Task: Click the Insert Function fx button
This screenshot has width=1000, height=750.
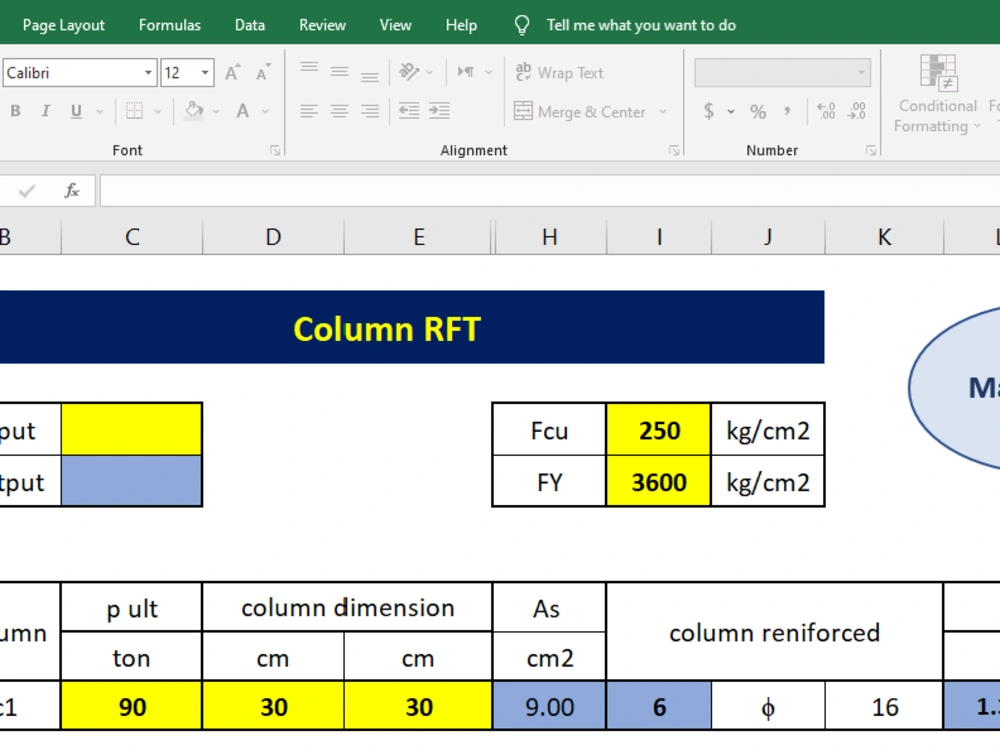Action: (x=72, y=191)
